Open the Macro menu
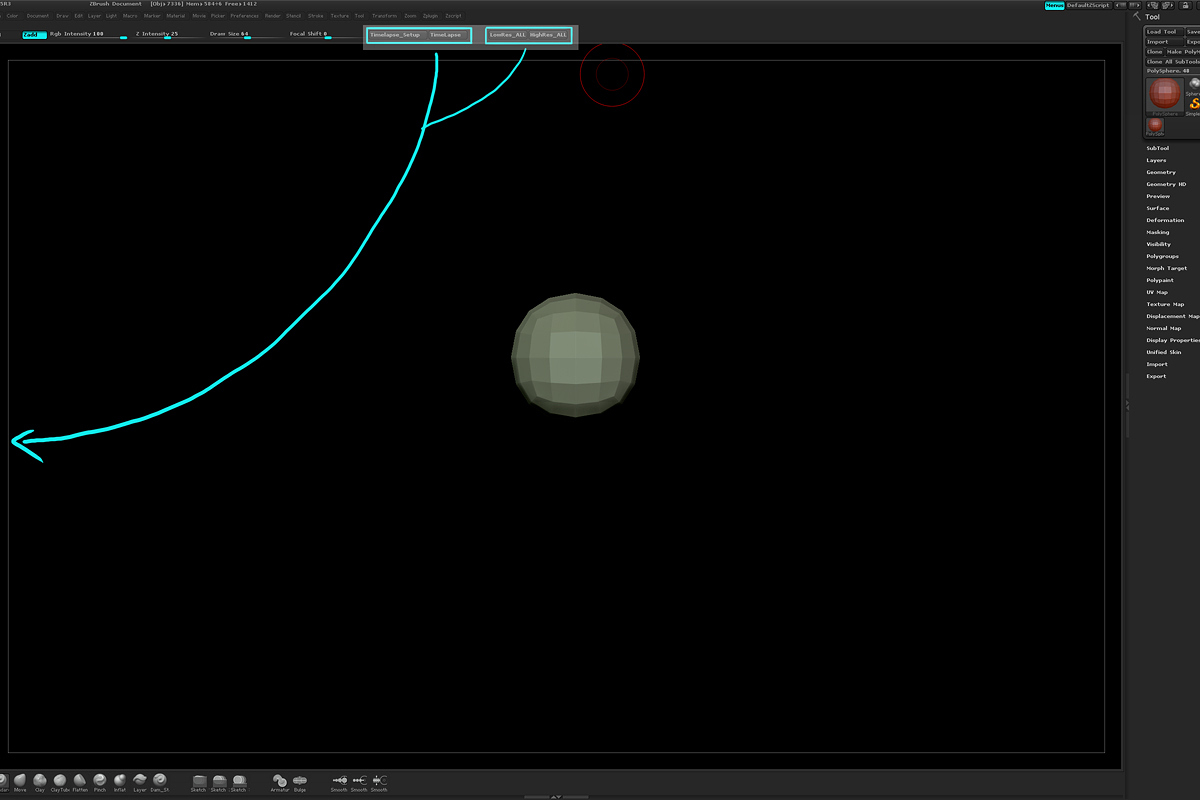The image size is (1200, 800). 130,16
